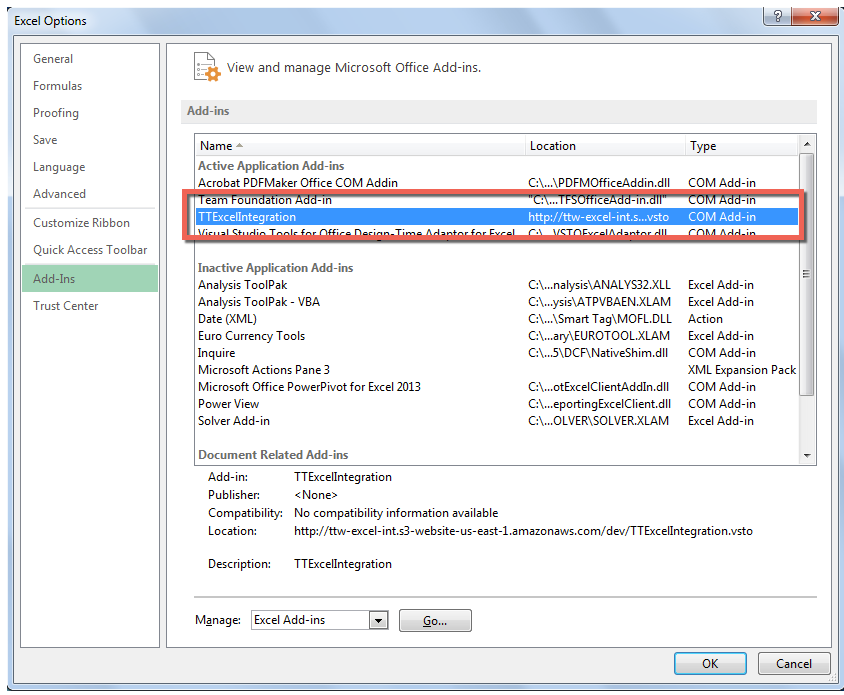This screenshot has width=844, height=695.
Task: Click the add-ins list scrollbar thumb
Action: 806,275
